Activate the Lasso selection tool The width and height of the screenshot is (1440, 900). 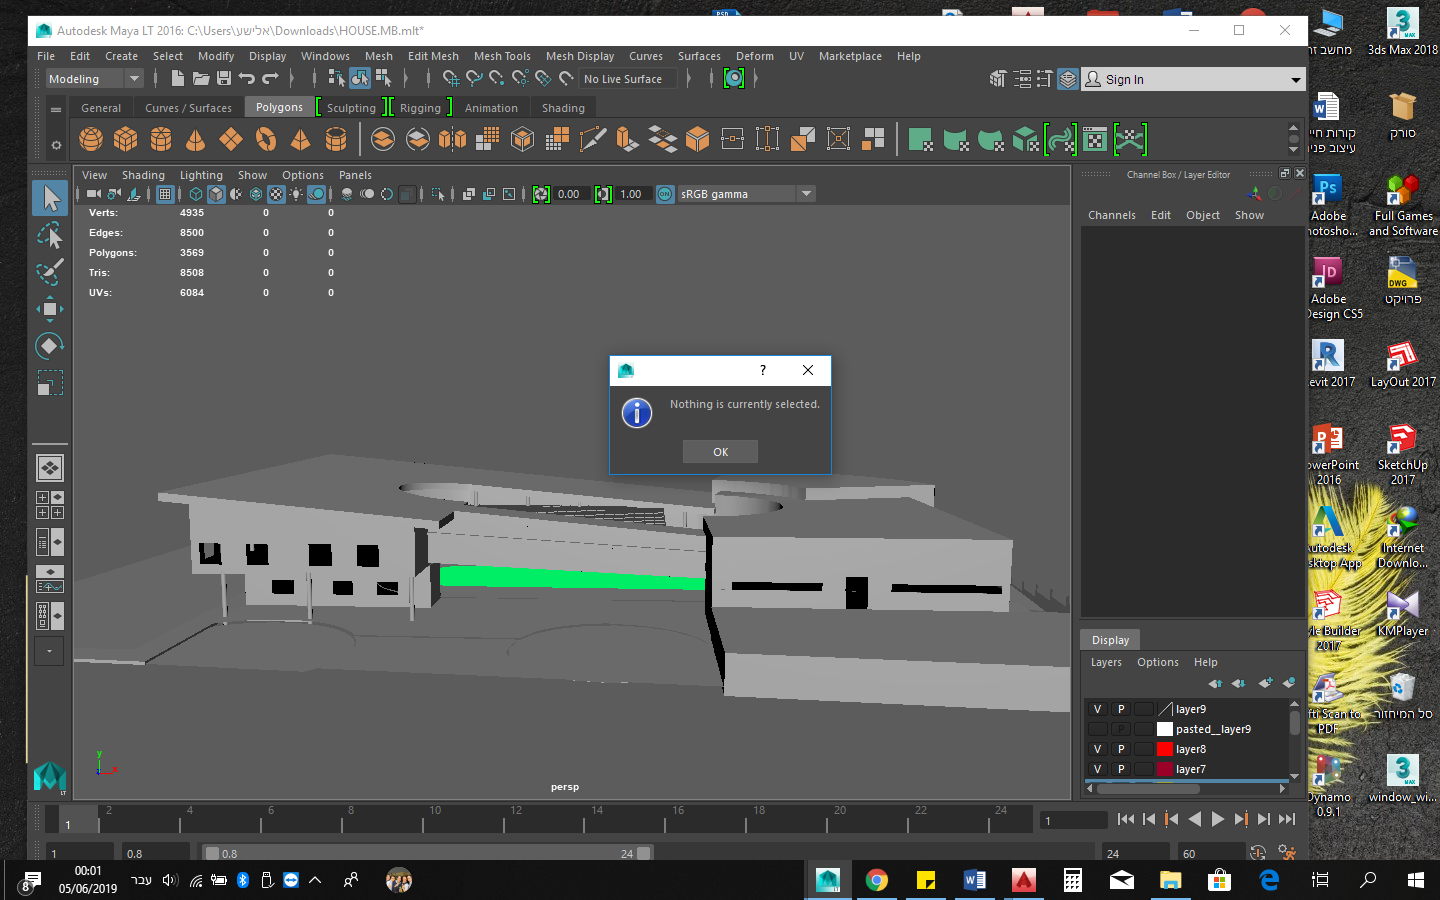pyautogui.click(x=49, y=235)
